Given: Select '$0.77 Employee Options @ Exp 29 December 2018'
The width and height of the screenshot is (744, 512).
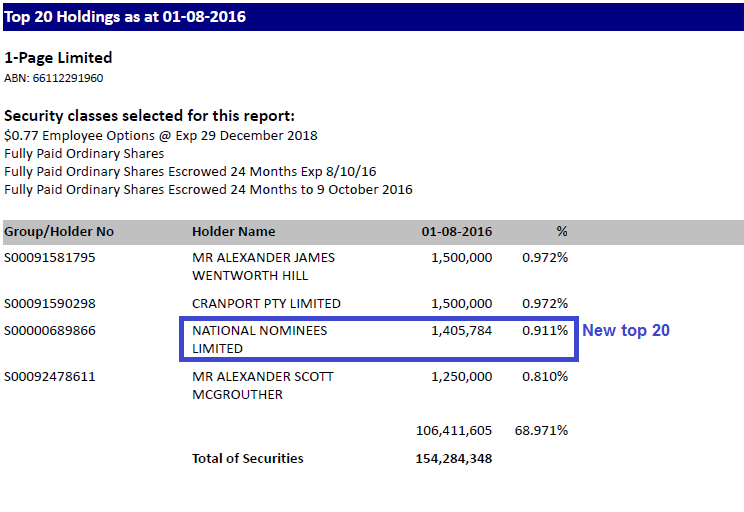Looking at the screenshot, I should pos(161,136).
